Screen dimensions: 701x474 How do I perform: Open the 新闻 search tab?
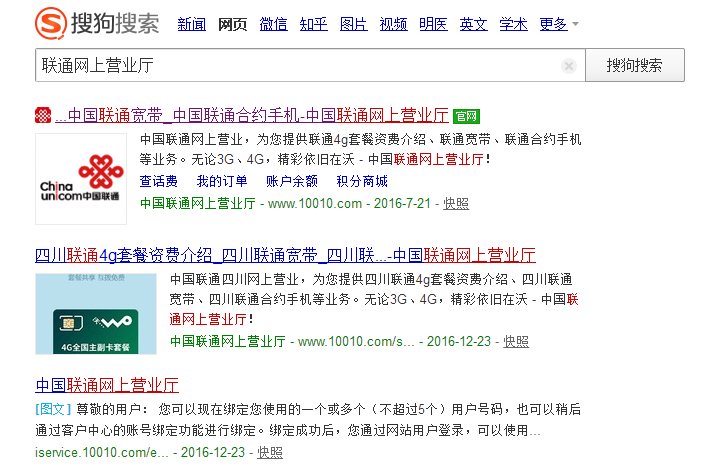tap(192, 24)
